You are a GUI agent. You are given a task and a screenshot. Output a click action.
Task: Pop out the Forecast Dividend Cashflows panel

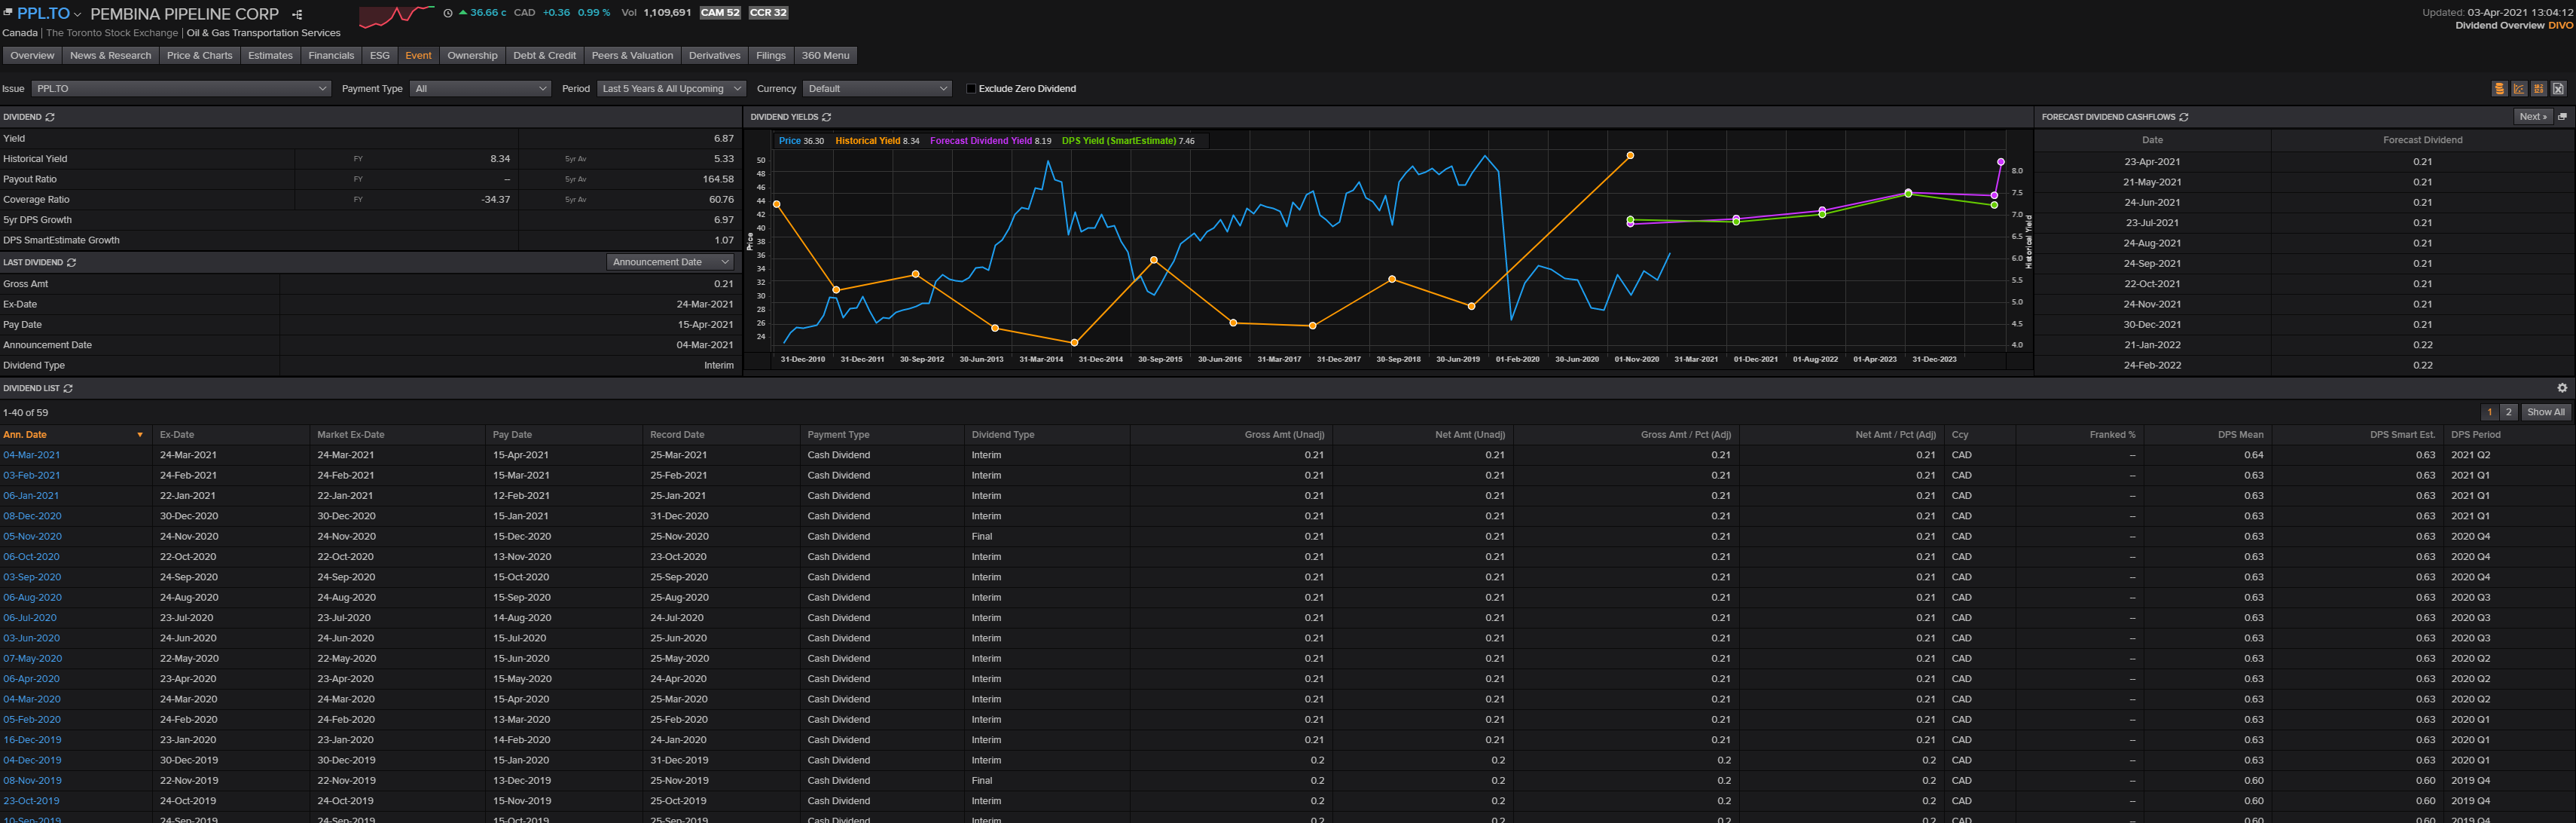pyautogui.click(x=2562, y=117)
